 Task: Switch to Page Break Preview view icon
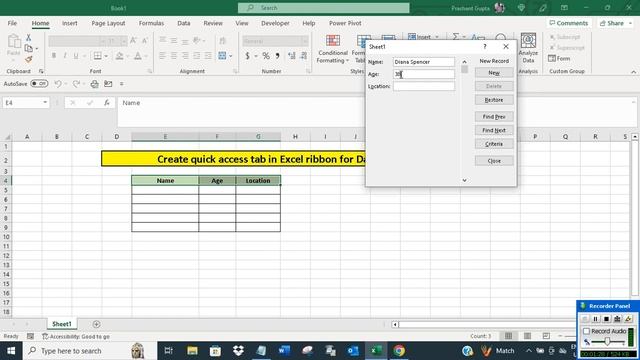(546, 336)
